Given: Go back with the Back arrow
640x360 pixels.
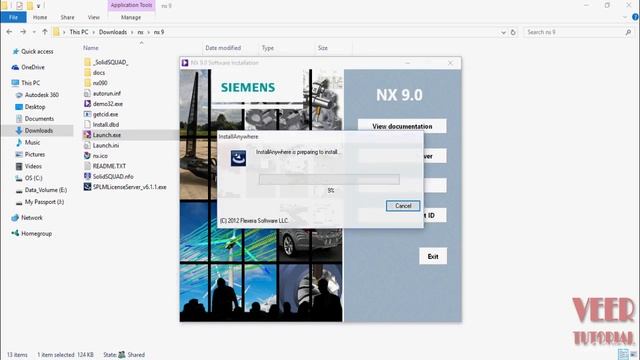Looking at the screenshot, I should pos(9,32).
